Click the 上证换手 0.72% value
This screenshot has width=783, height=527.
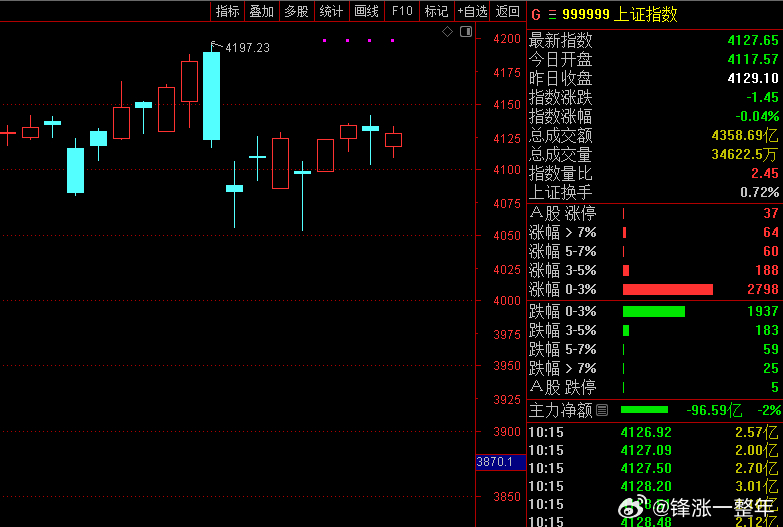coord(760,192)
